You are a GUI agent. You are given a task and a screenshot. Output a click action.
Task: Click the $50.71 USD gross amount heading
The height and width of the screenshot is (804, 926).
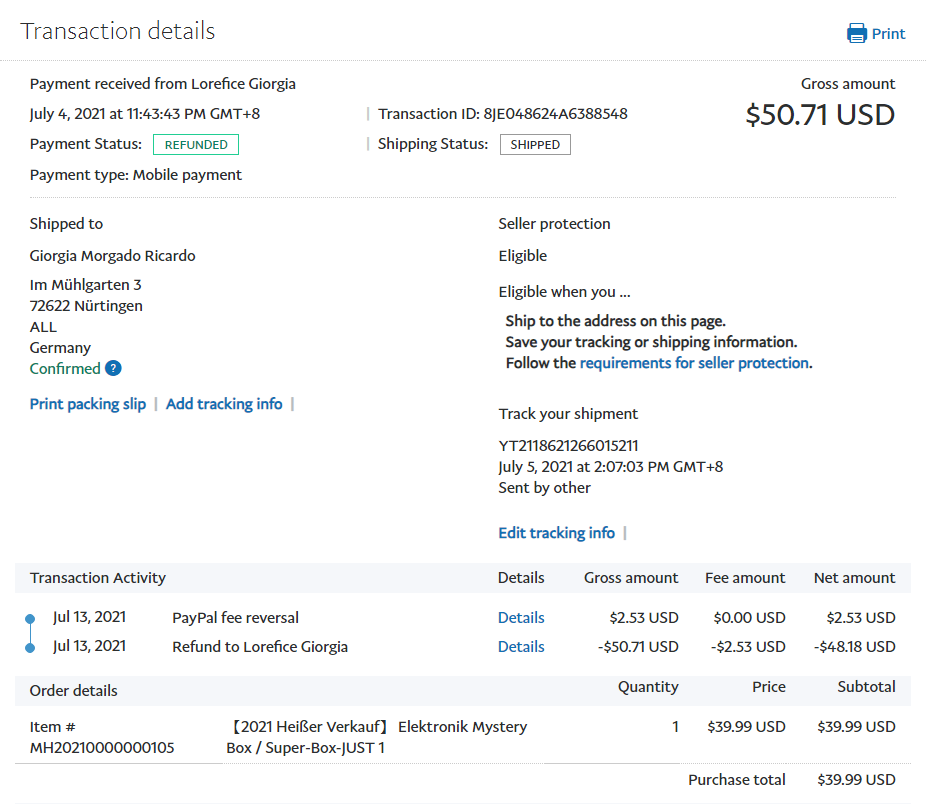coord(820,115)
